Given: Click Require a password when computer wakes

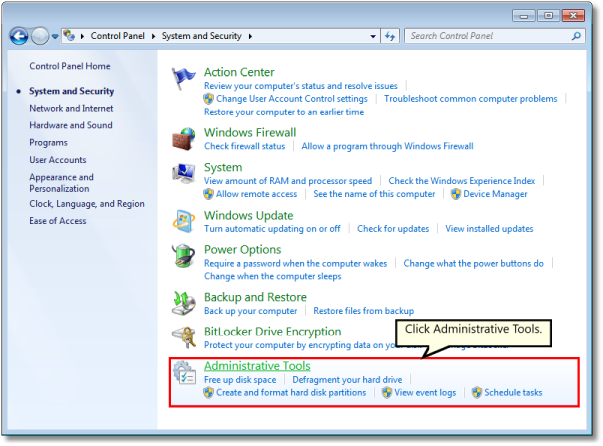Looking at the screenshot, I should pyautogui.click(x=295, y=264).
